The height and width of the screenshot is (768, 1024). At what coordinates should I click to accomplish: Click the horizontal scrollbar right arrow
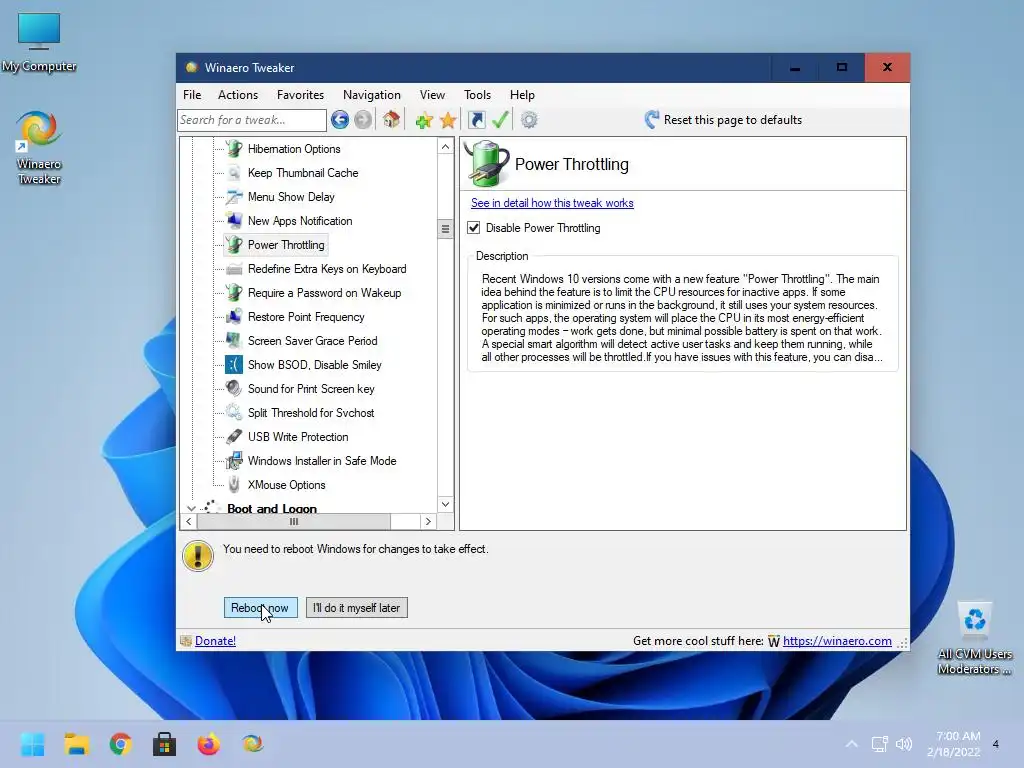[428, 521]
